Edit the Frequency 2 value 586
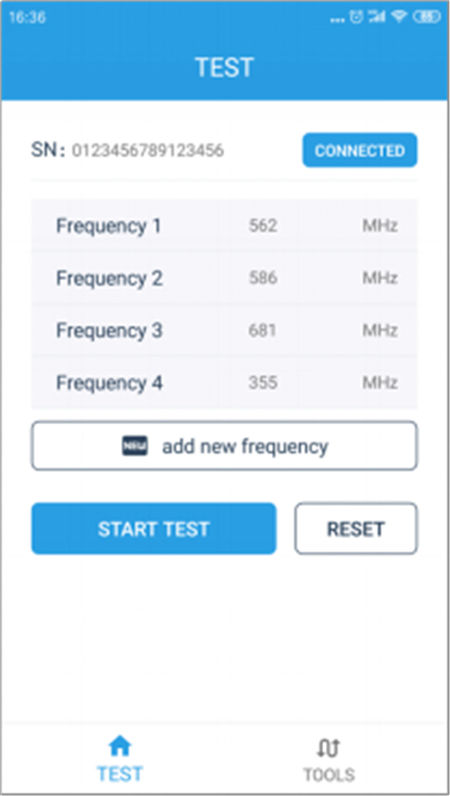The height and width of the screenshot is (796, 450). pos(263,278)
